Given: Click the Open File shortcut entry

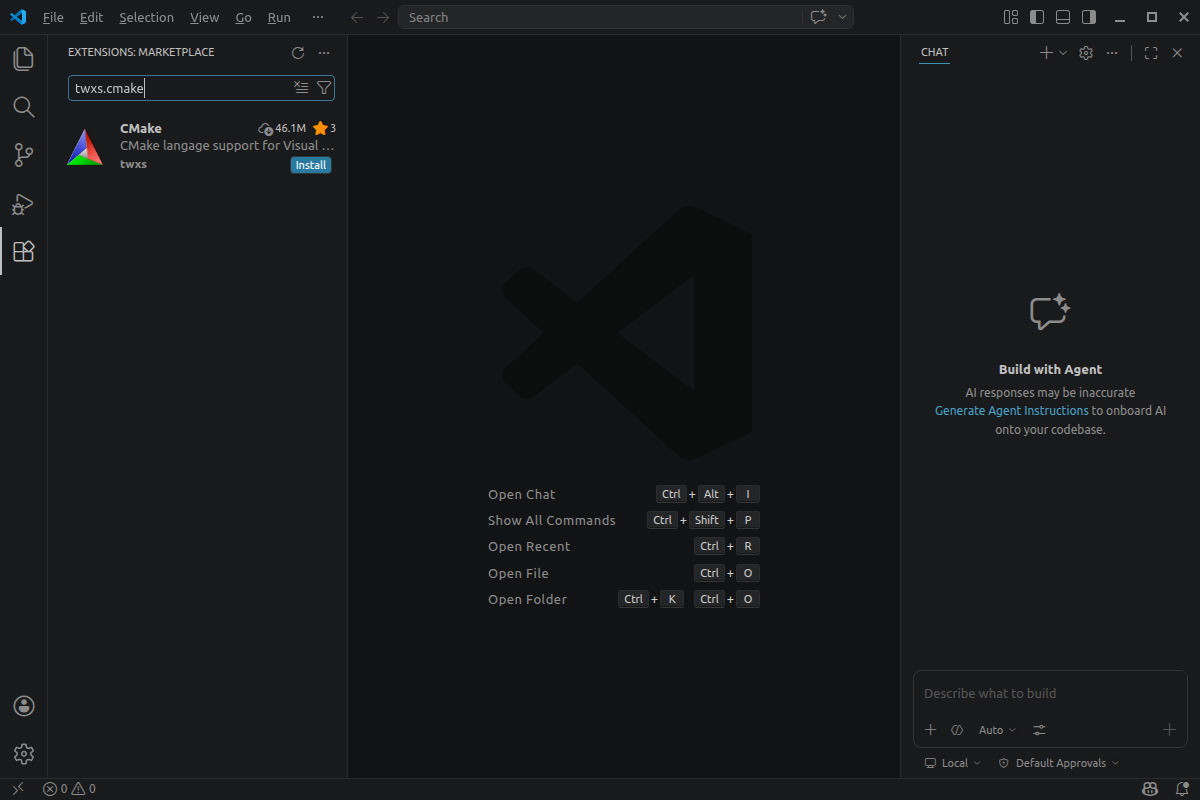Looking at the screenshot, I should [518, 573].
